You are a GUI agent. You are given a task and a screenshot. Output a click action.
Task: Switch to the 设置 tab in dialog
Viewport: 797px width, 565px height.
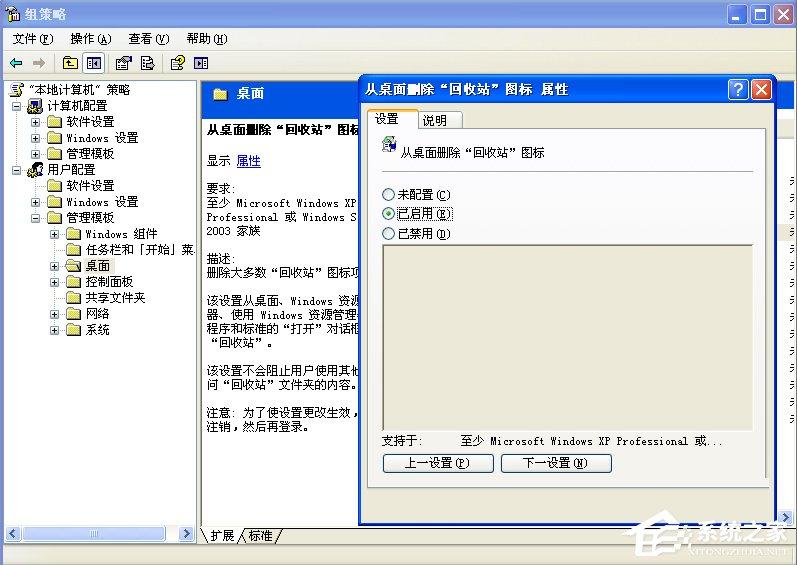(392, 119)
